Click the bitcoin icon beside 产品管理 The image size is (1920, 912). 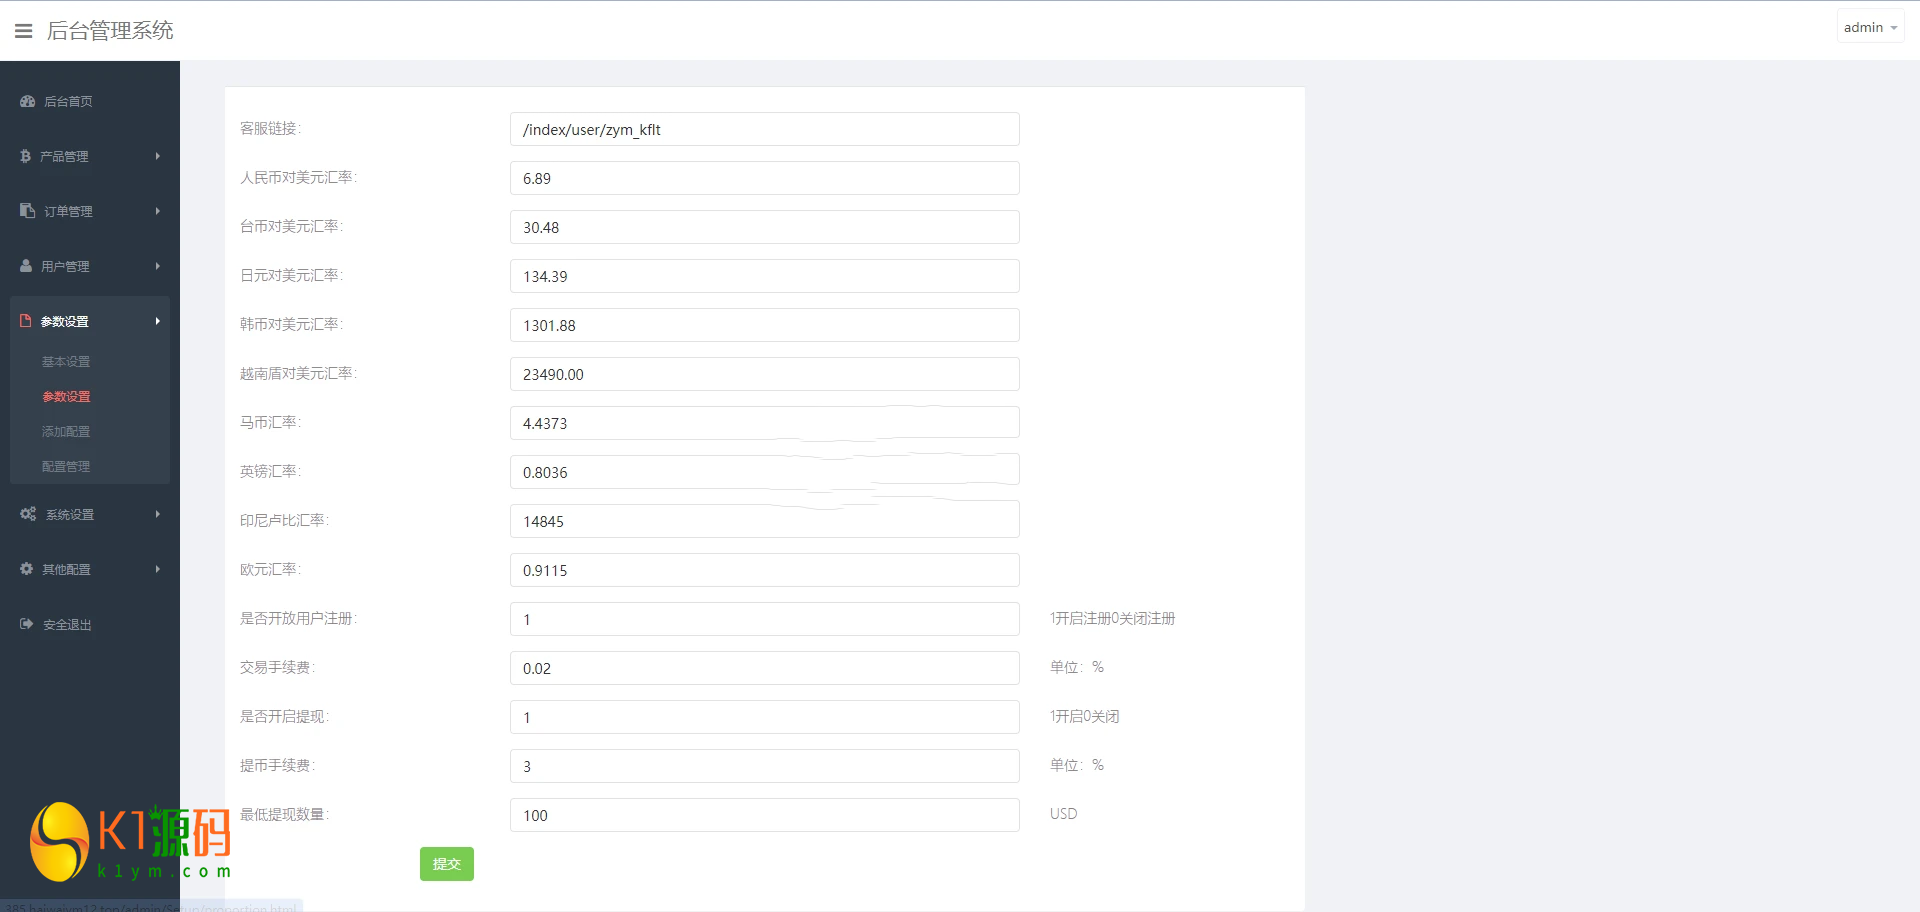pos(26,156)
